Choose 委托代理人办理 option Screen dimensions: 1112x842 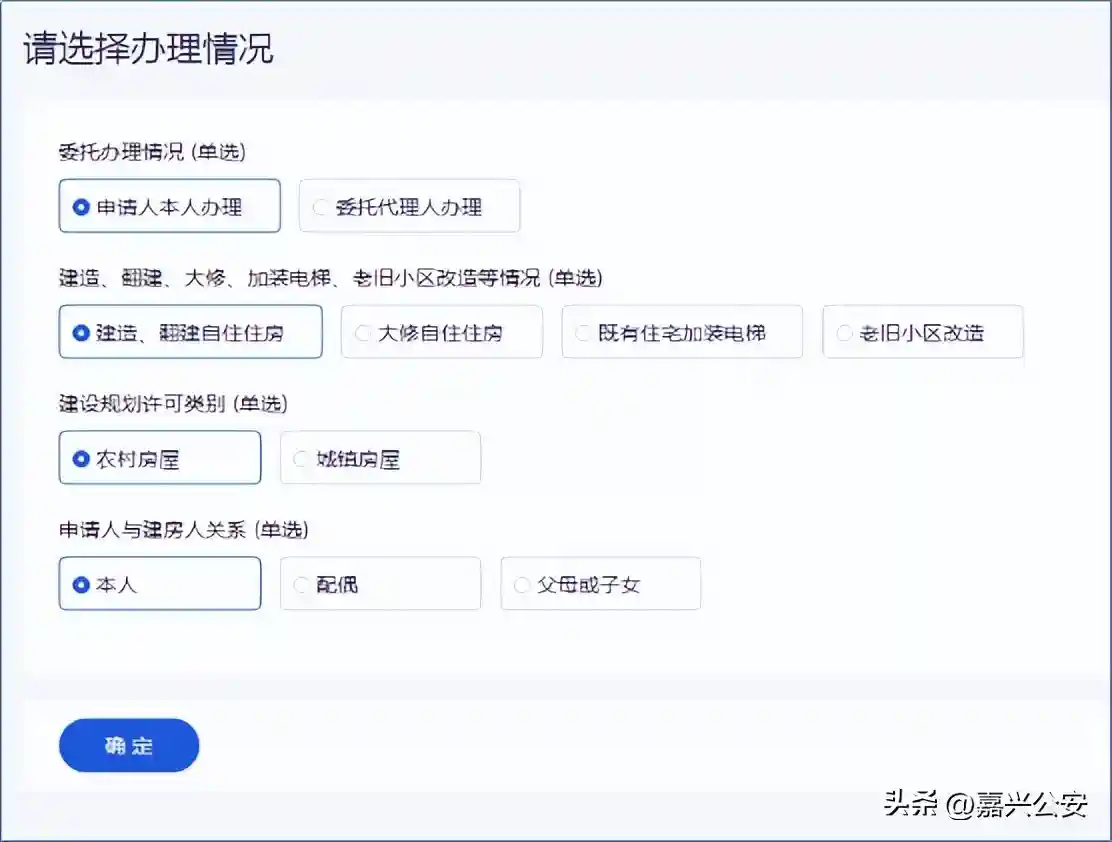pyautogui.click(x=409, y=207)
